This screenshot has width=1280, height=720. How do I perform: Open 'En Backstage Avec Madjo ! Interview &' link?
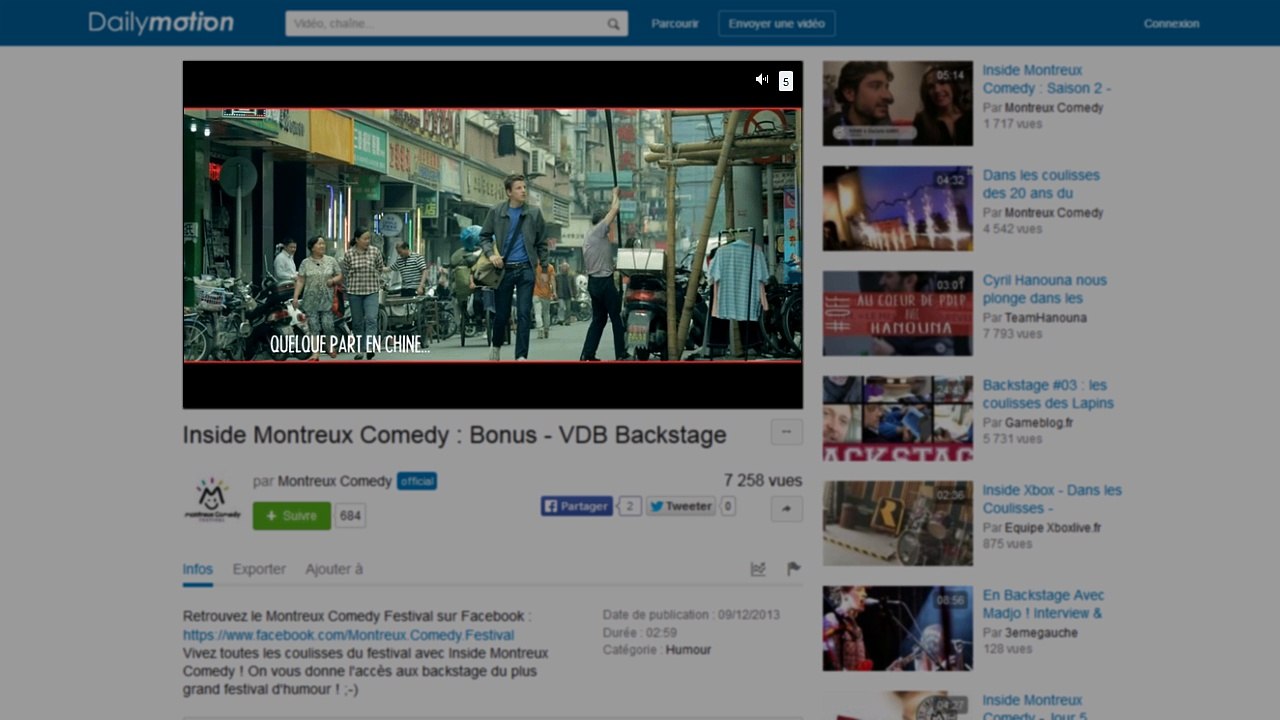tap(1044, 604)
